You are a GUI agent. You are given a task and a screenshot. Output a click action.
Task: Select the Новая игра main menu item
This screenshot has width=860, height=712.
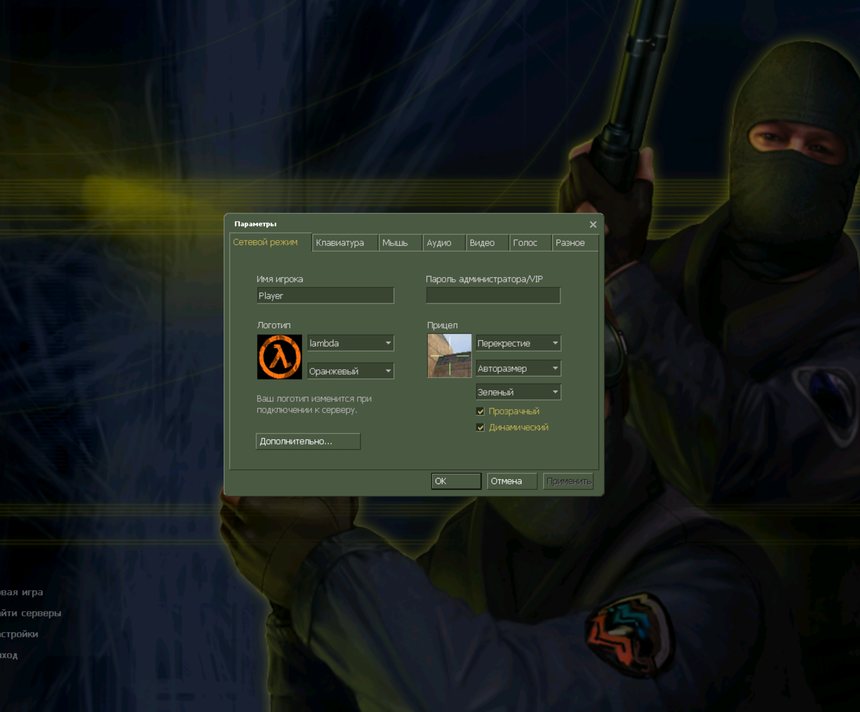pos(21,592)
